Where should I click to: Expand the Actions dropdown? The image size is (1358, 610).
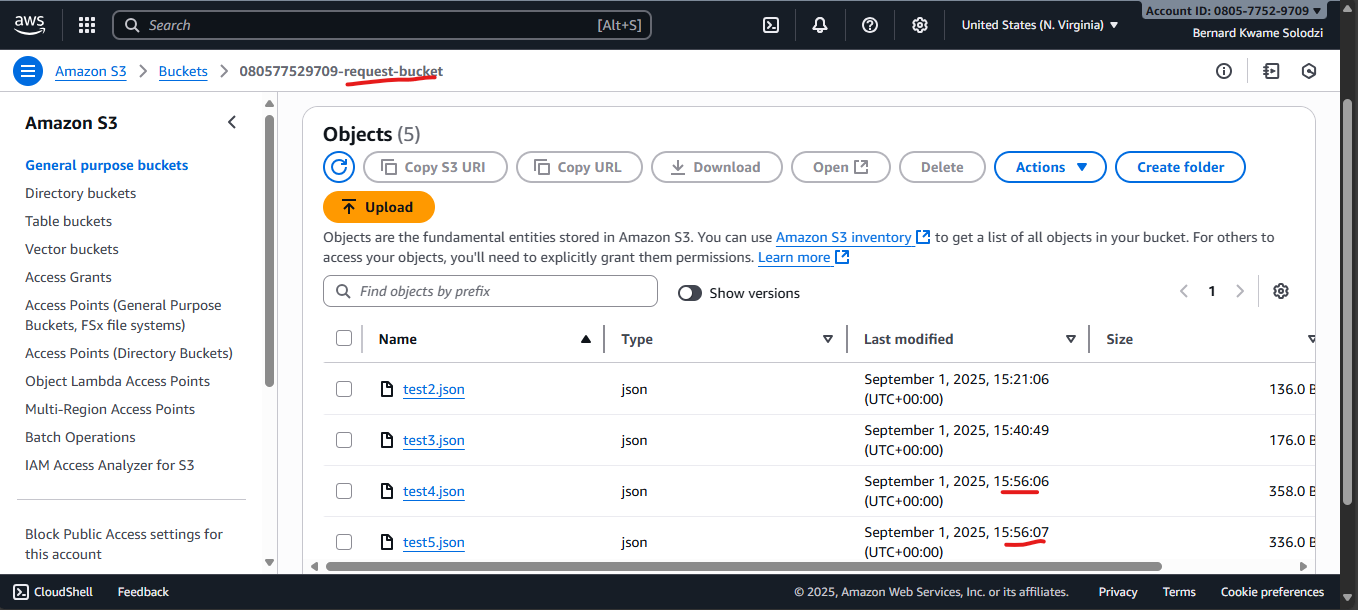(x=1050, y=167)
